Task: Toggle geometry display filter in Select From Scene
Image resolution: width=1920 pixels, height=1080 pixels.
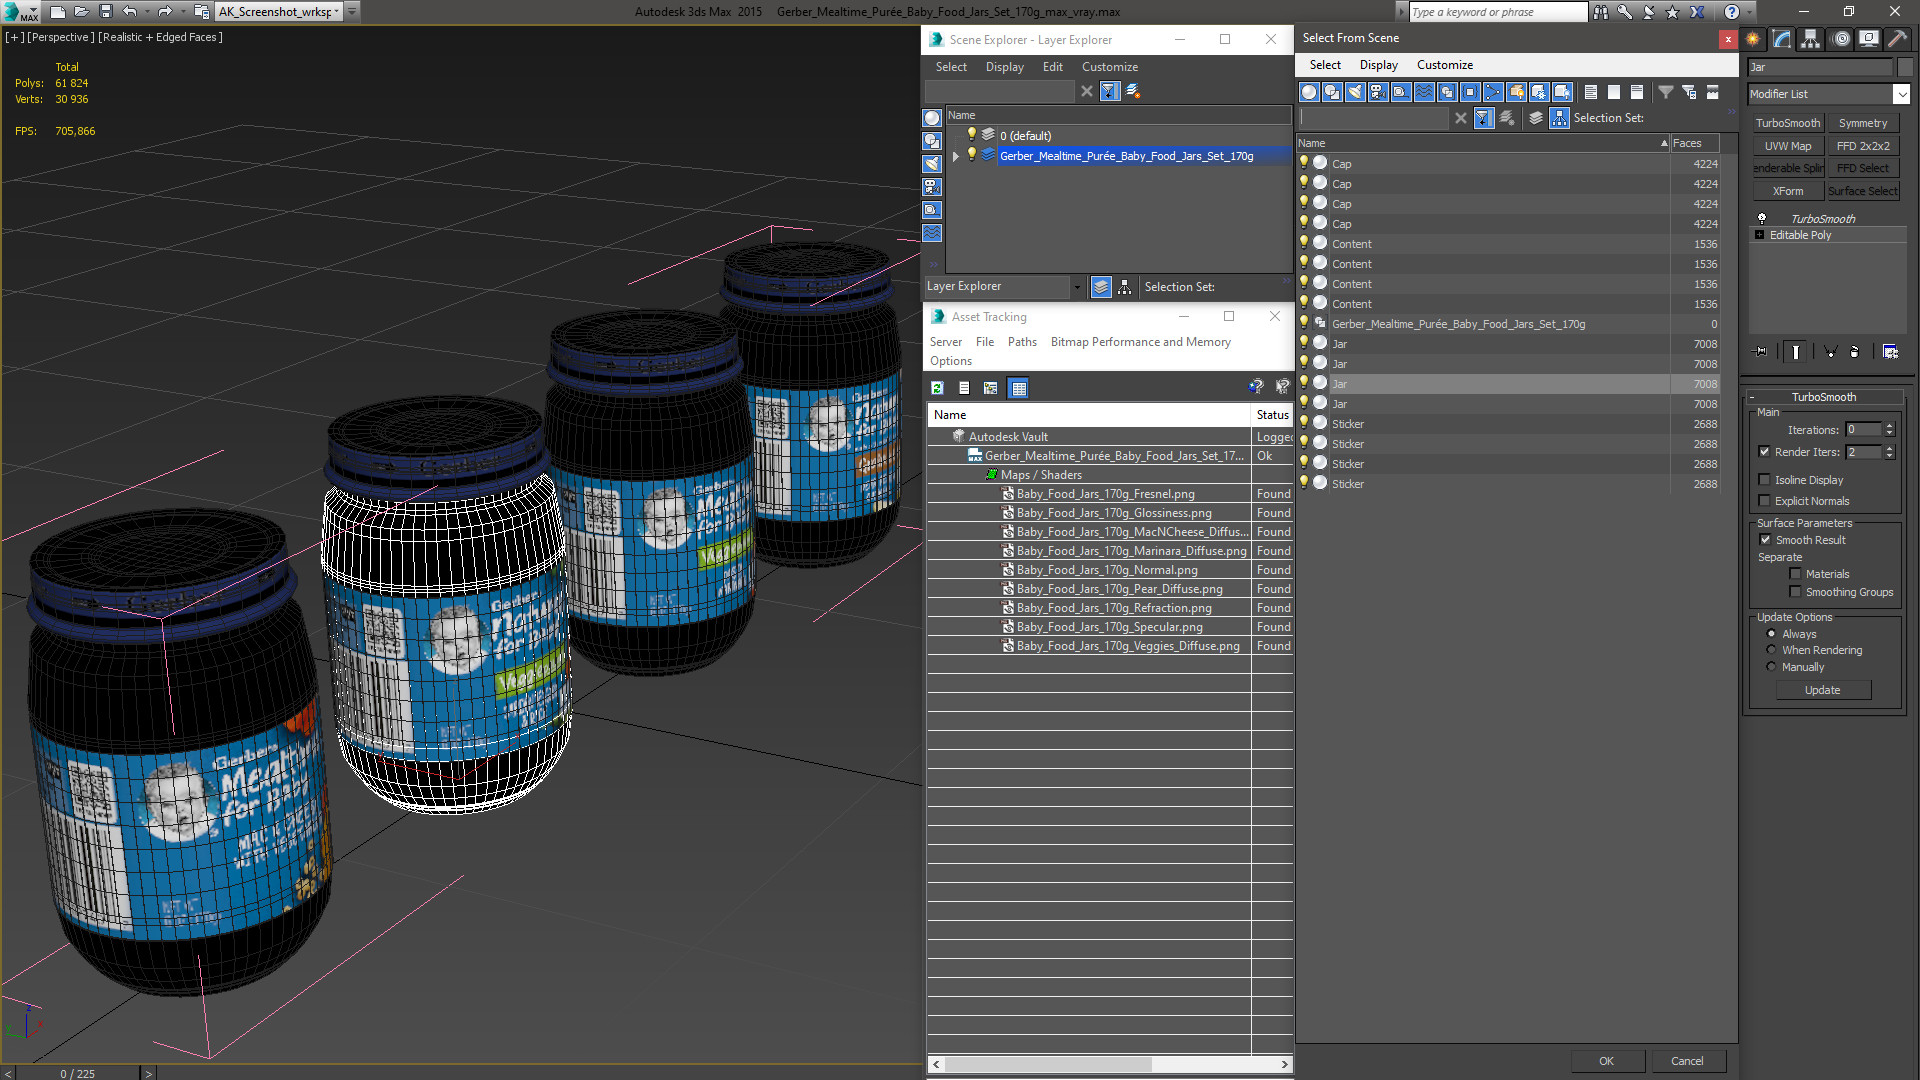Action: pos(1308,92)
